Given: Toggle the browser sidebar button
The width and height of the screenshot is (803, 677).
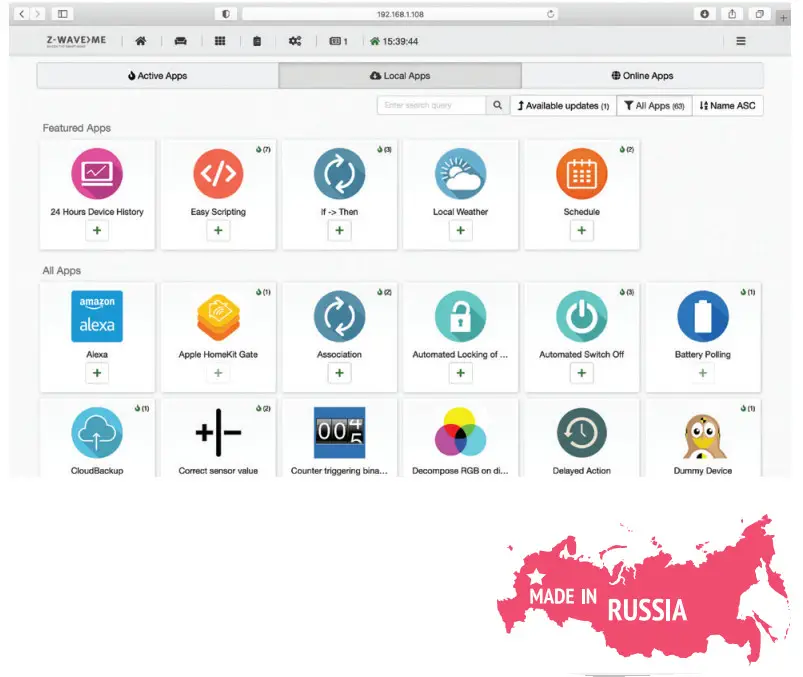Looking at the screenshot, I should pyautogui.click(x=62, y=14).
